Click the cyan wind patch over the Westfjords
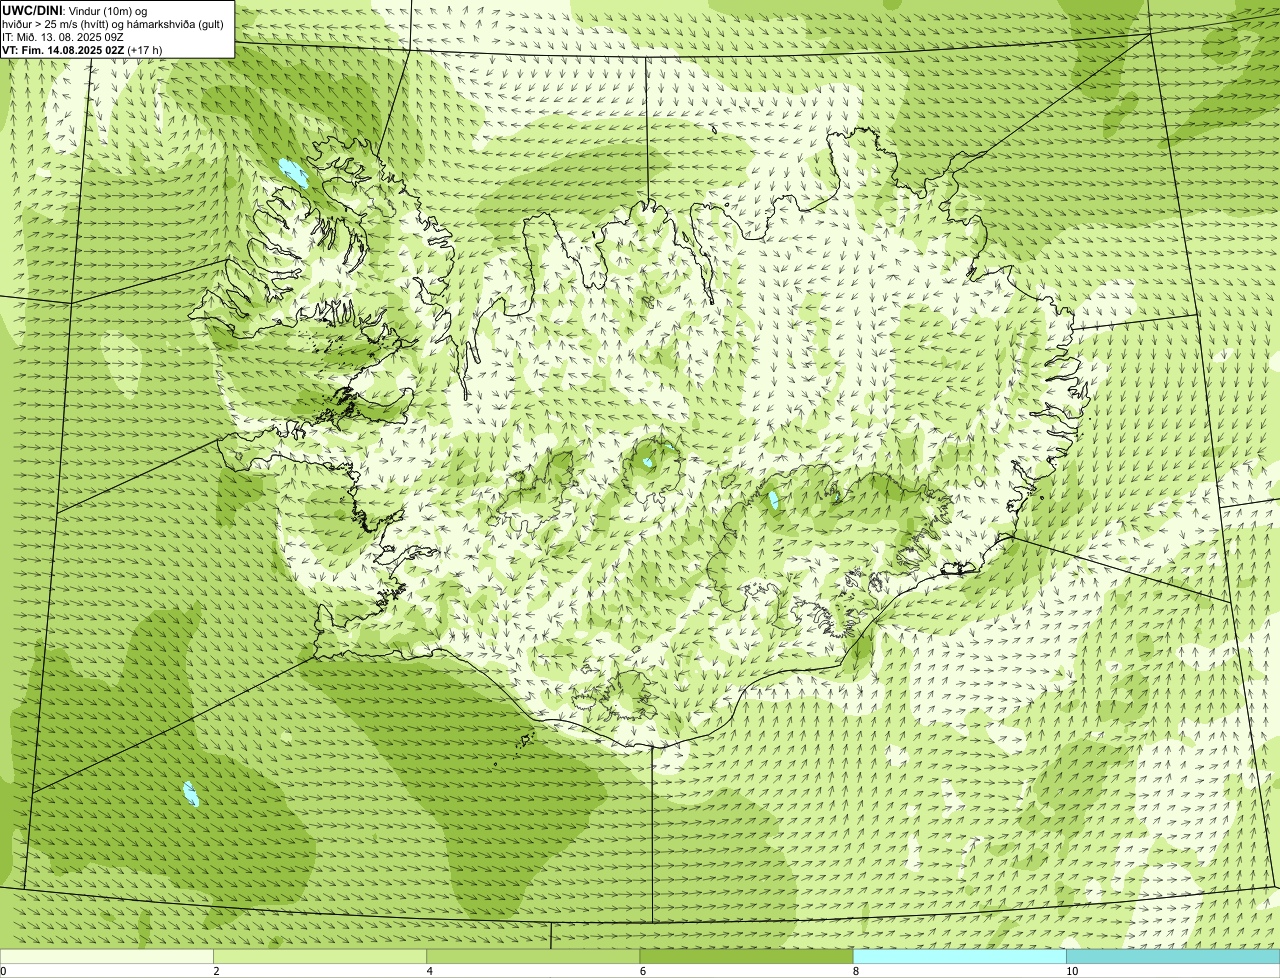 click(x=293, y=173)
